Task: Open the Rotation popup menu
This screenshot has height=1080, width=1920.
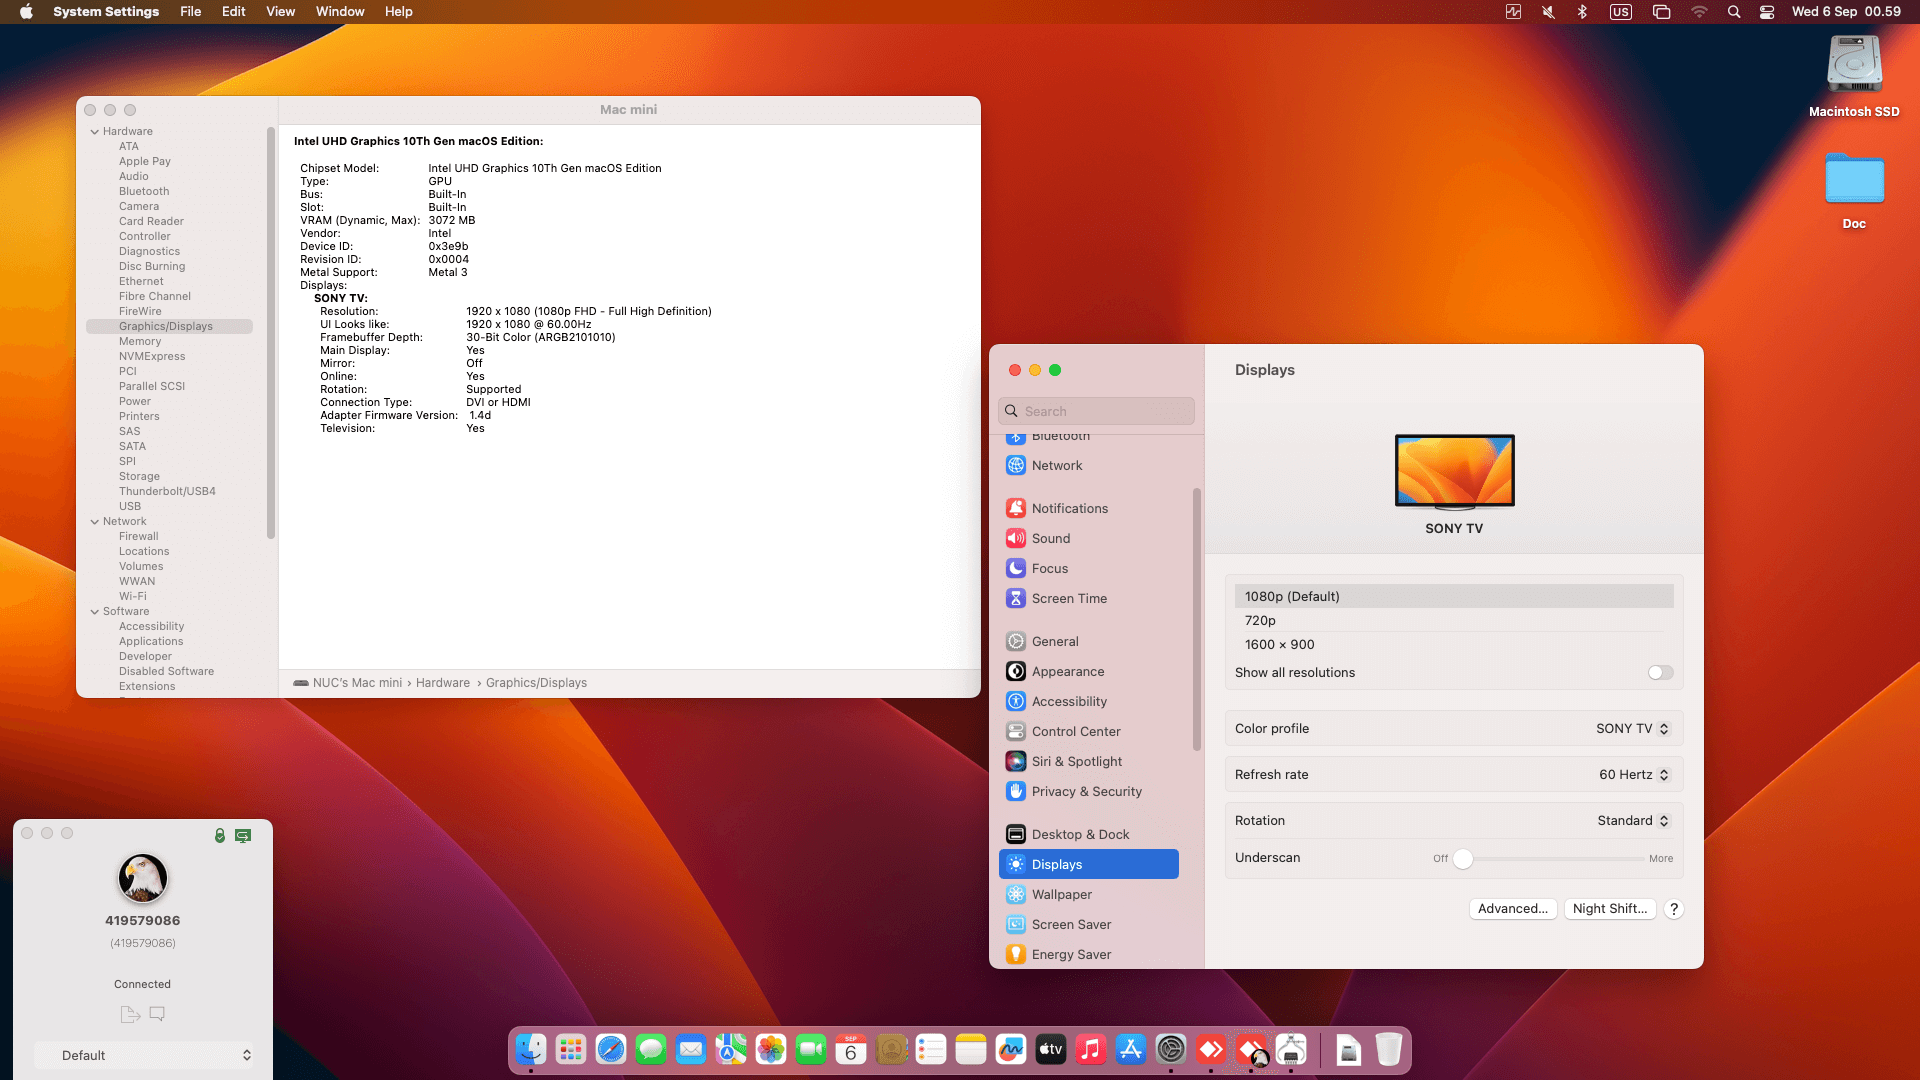Action: pyautogui.click(x=1632, y=820)
